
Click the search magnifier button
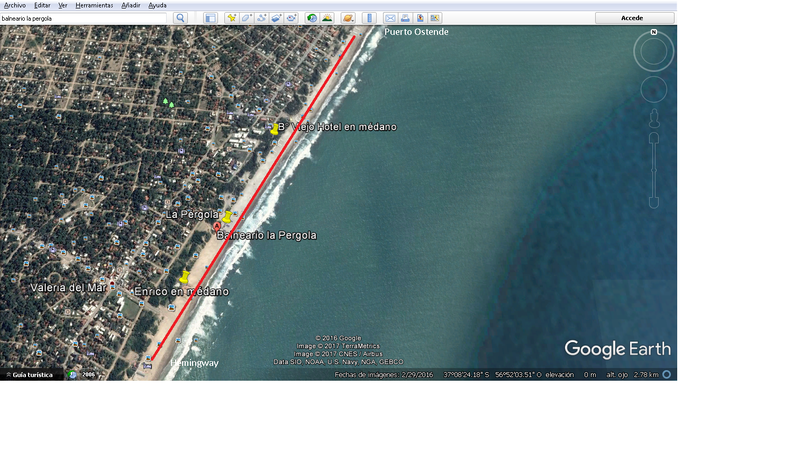tap(180, 18)
